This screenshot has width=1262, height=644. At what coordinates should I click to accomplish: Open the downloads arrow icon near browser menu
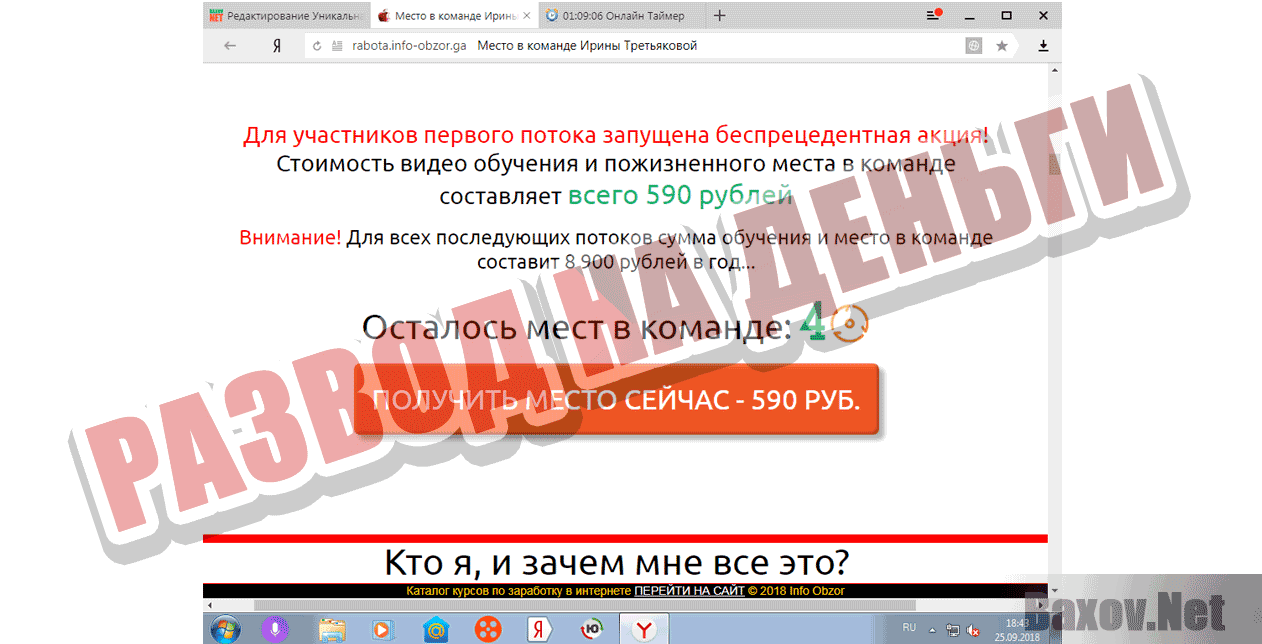pos(1043,45)
